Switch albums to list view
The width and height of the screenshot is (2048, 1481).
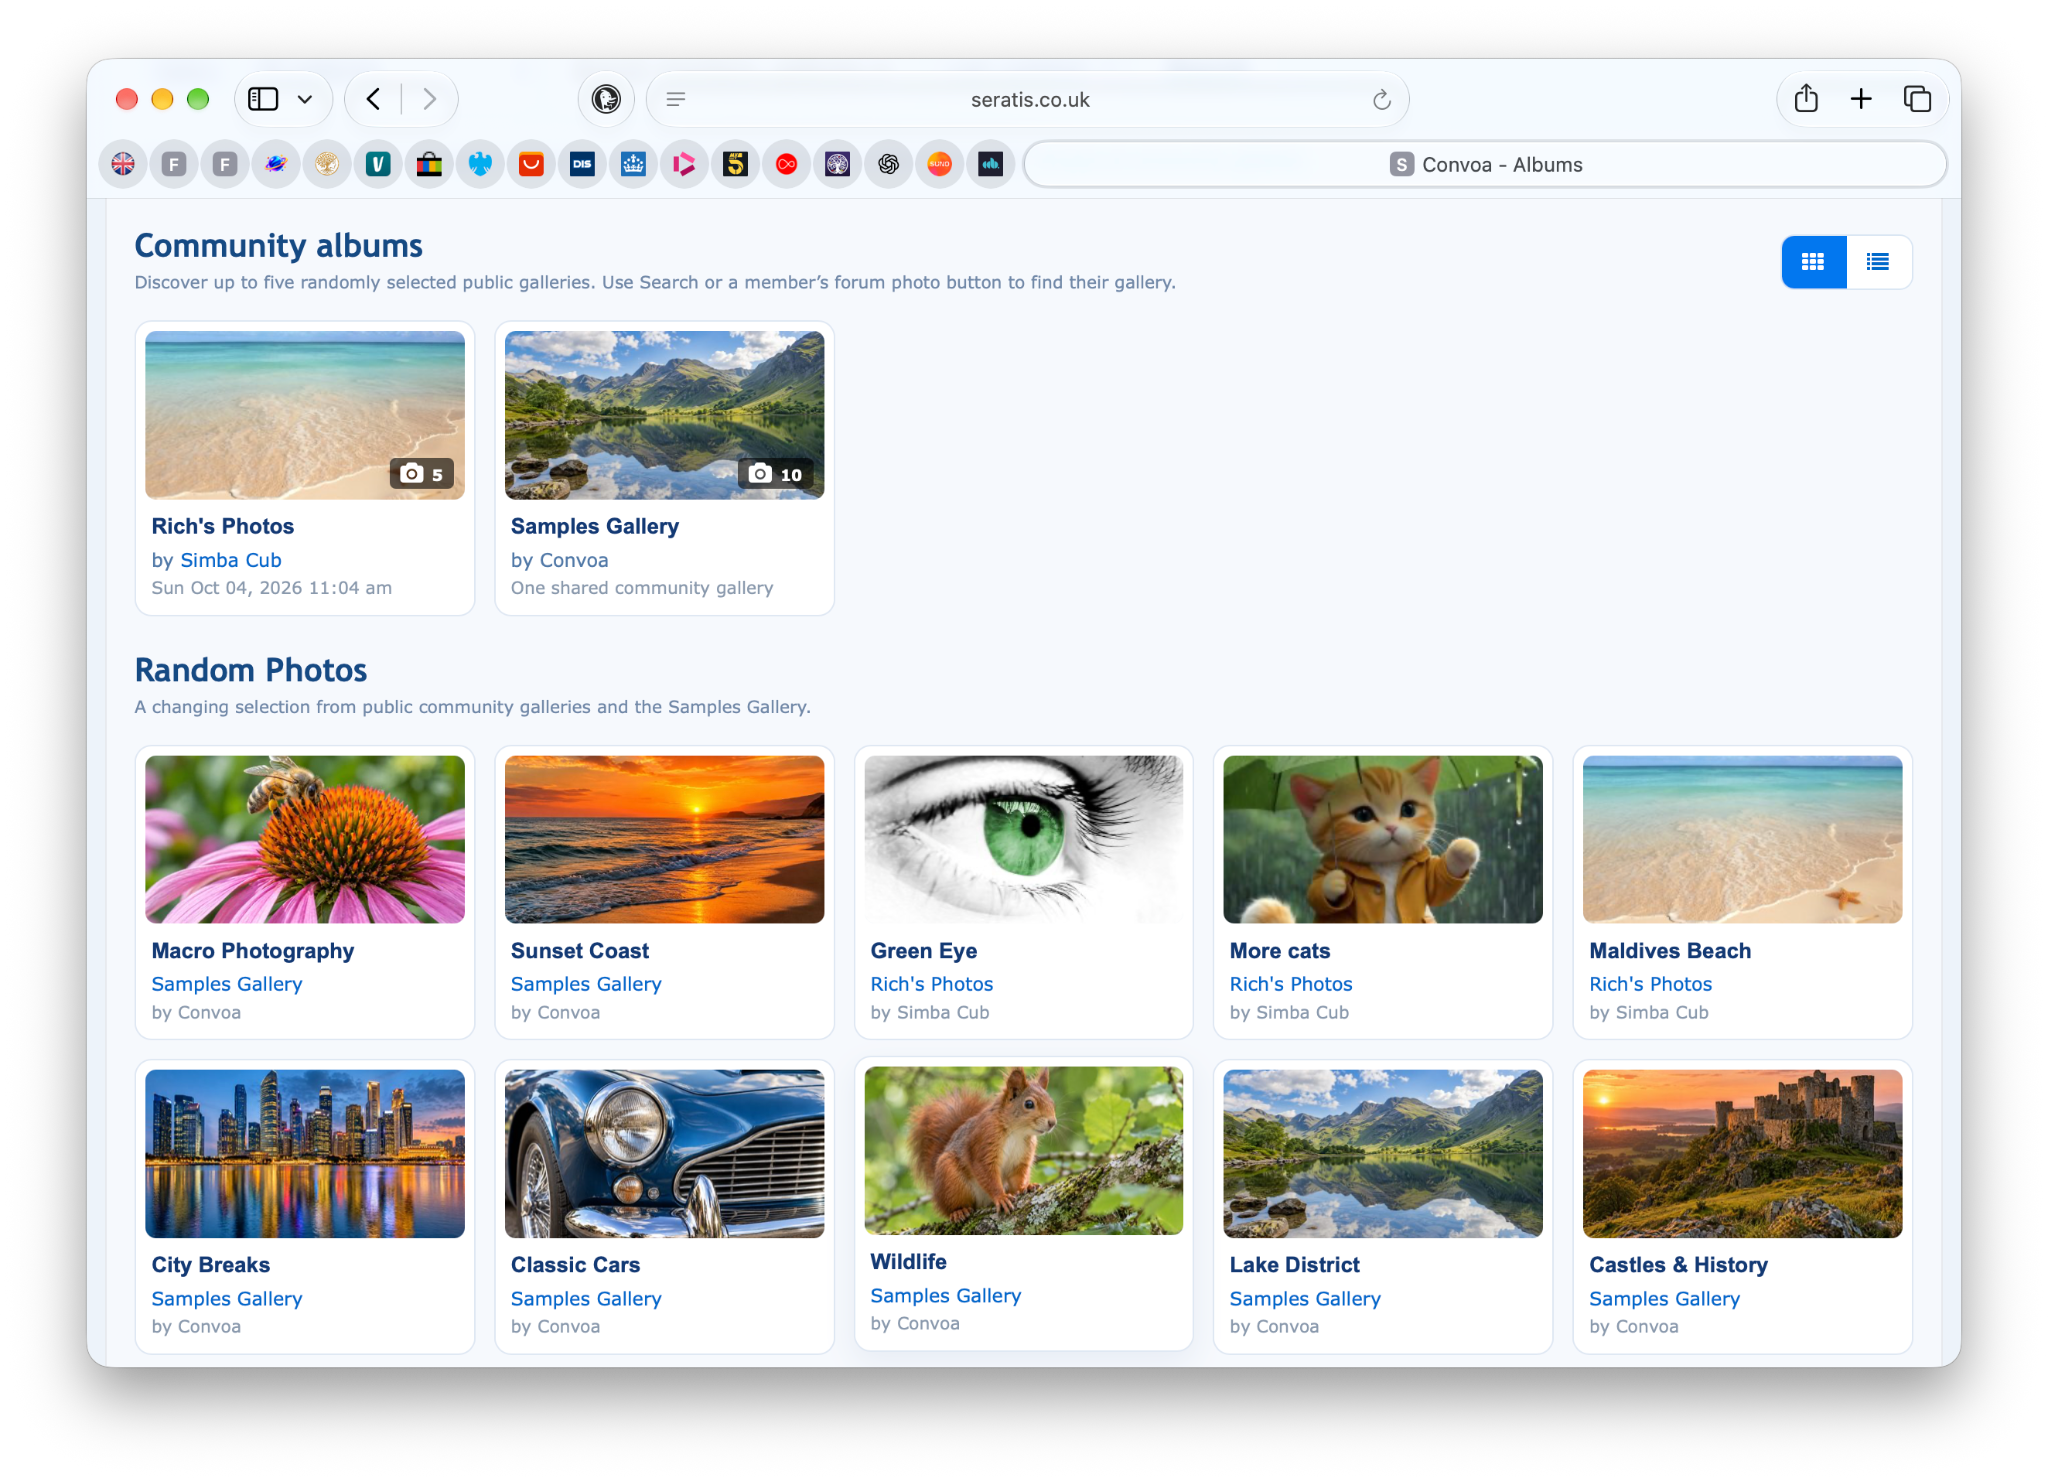(1878, 262)
